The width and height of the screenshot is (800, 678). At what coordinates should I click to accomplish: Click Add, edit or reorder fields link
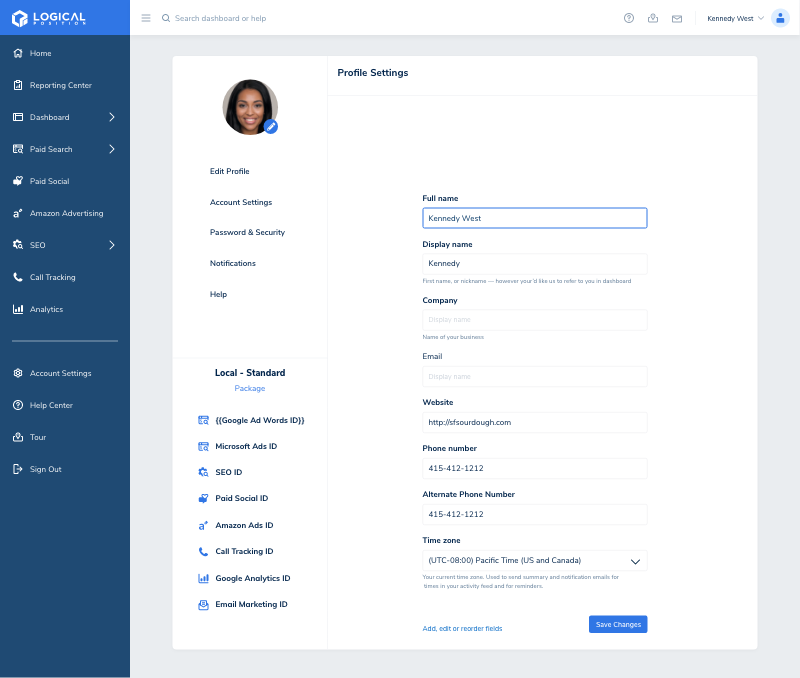coord(462,629)
